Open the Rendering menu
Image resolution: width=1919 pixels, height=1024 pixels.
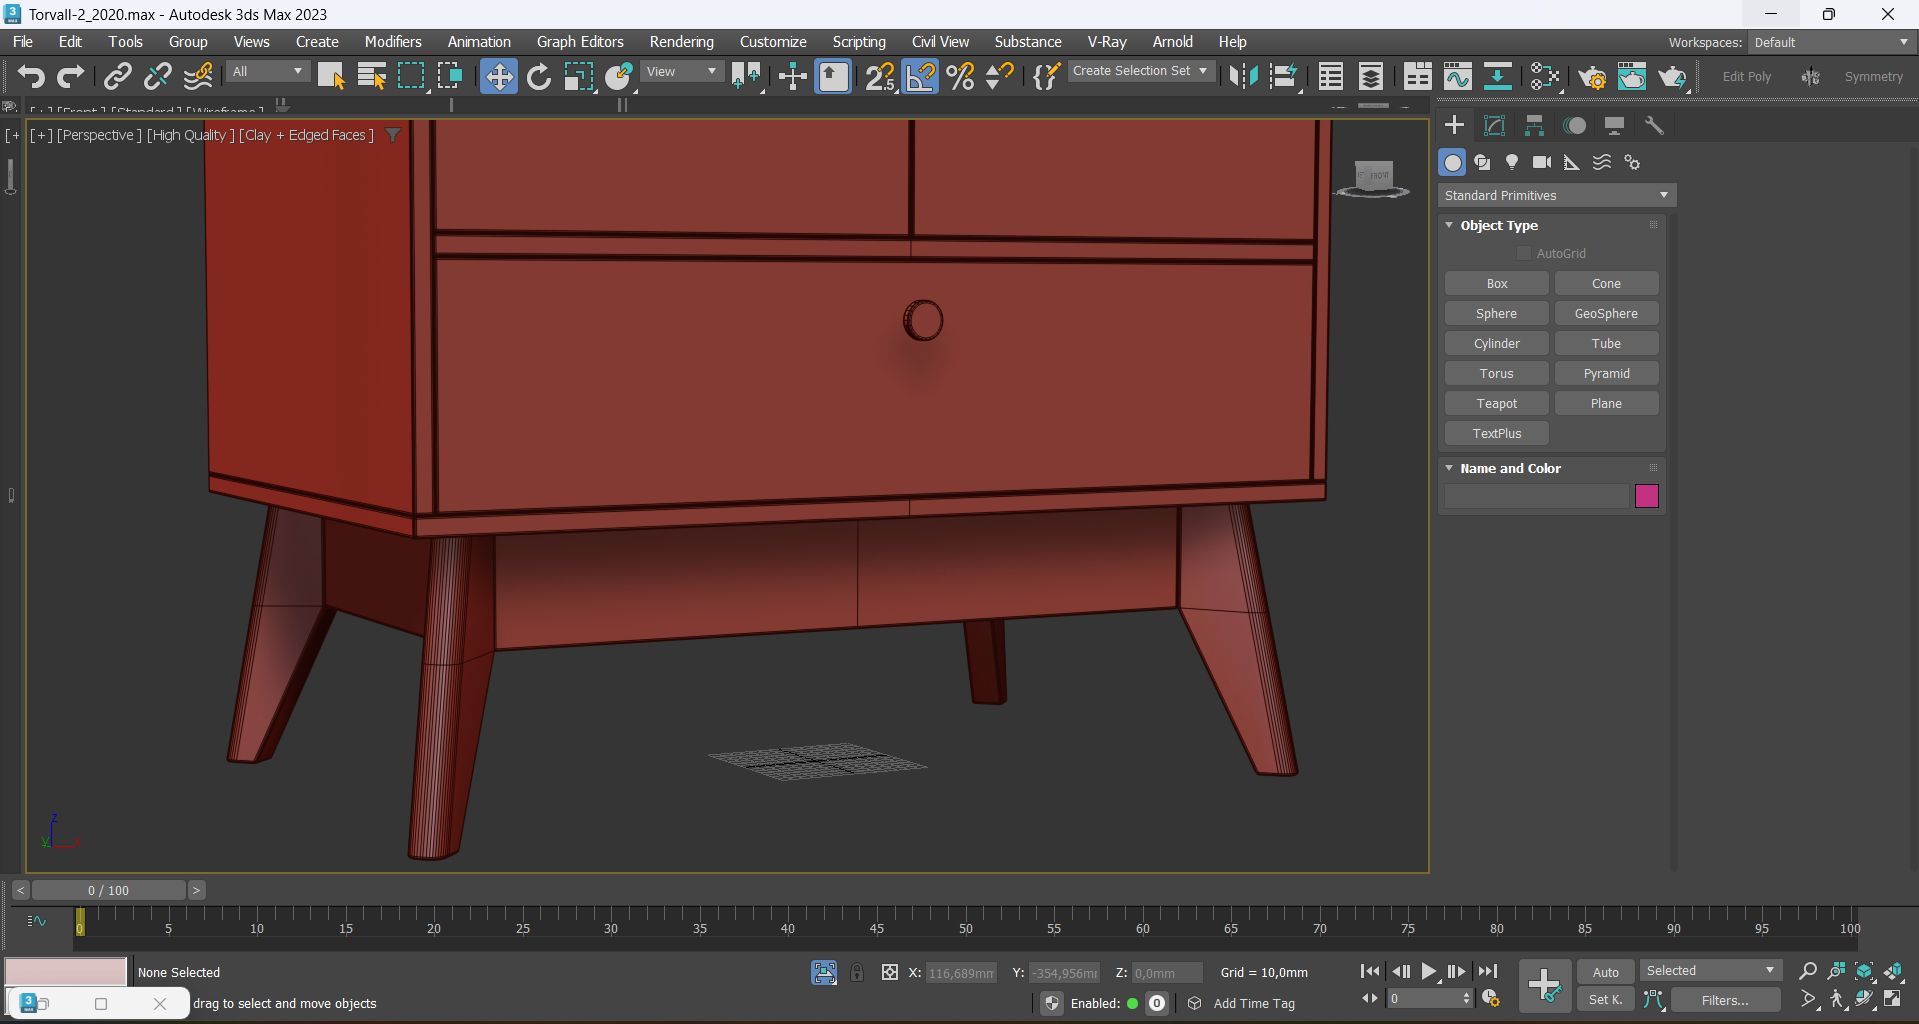[681, 42]
